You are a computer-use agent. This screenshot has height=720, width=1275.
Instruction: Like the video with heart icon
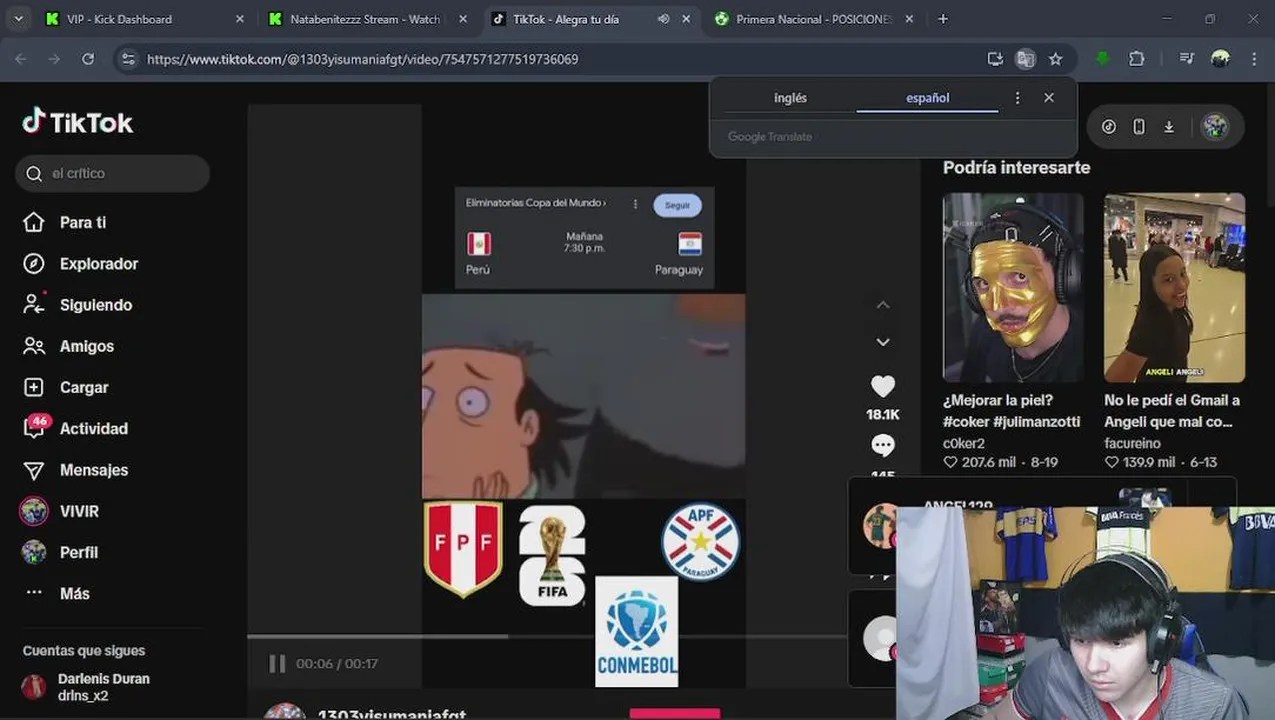tap(882, 386)
